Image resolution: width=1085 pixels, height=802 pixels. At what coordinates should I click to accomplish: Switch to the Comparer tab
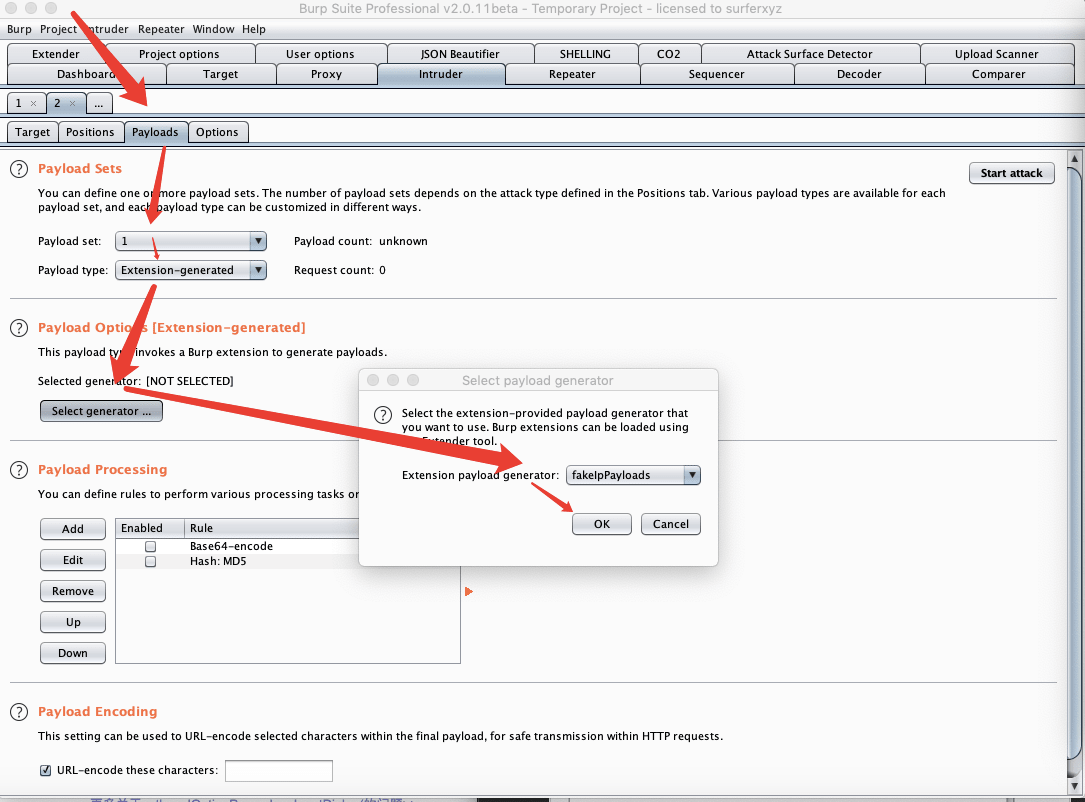[999, 74]
